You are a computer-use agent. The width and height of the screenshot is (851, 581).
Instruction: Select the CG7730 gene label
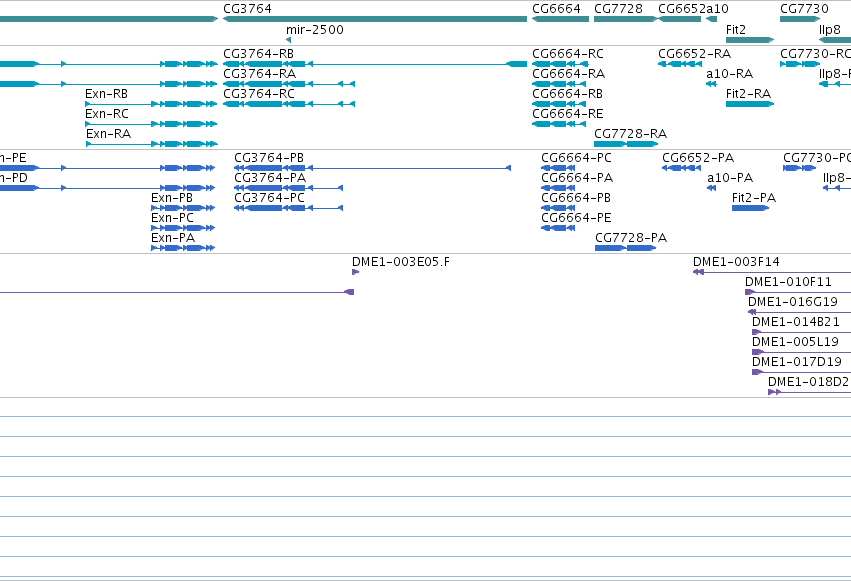click(x=804, y=9)
